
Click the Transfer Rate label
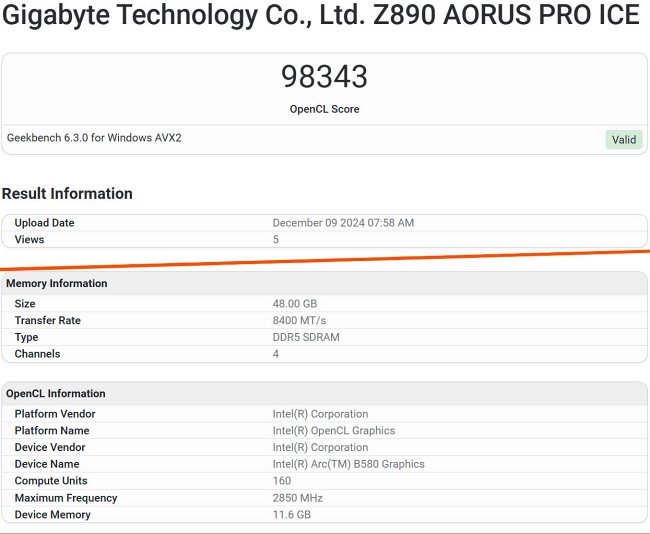coord(48,320)
